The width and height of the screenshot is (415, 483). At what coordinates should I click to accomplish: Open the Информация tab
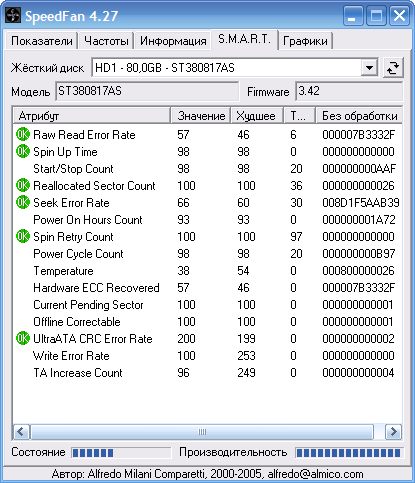(x=173, y=41)
